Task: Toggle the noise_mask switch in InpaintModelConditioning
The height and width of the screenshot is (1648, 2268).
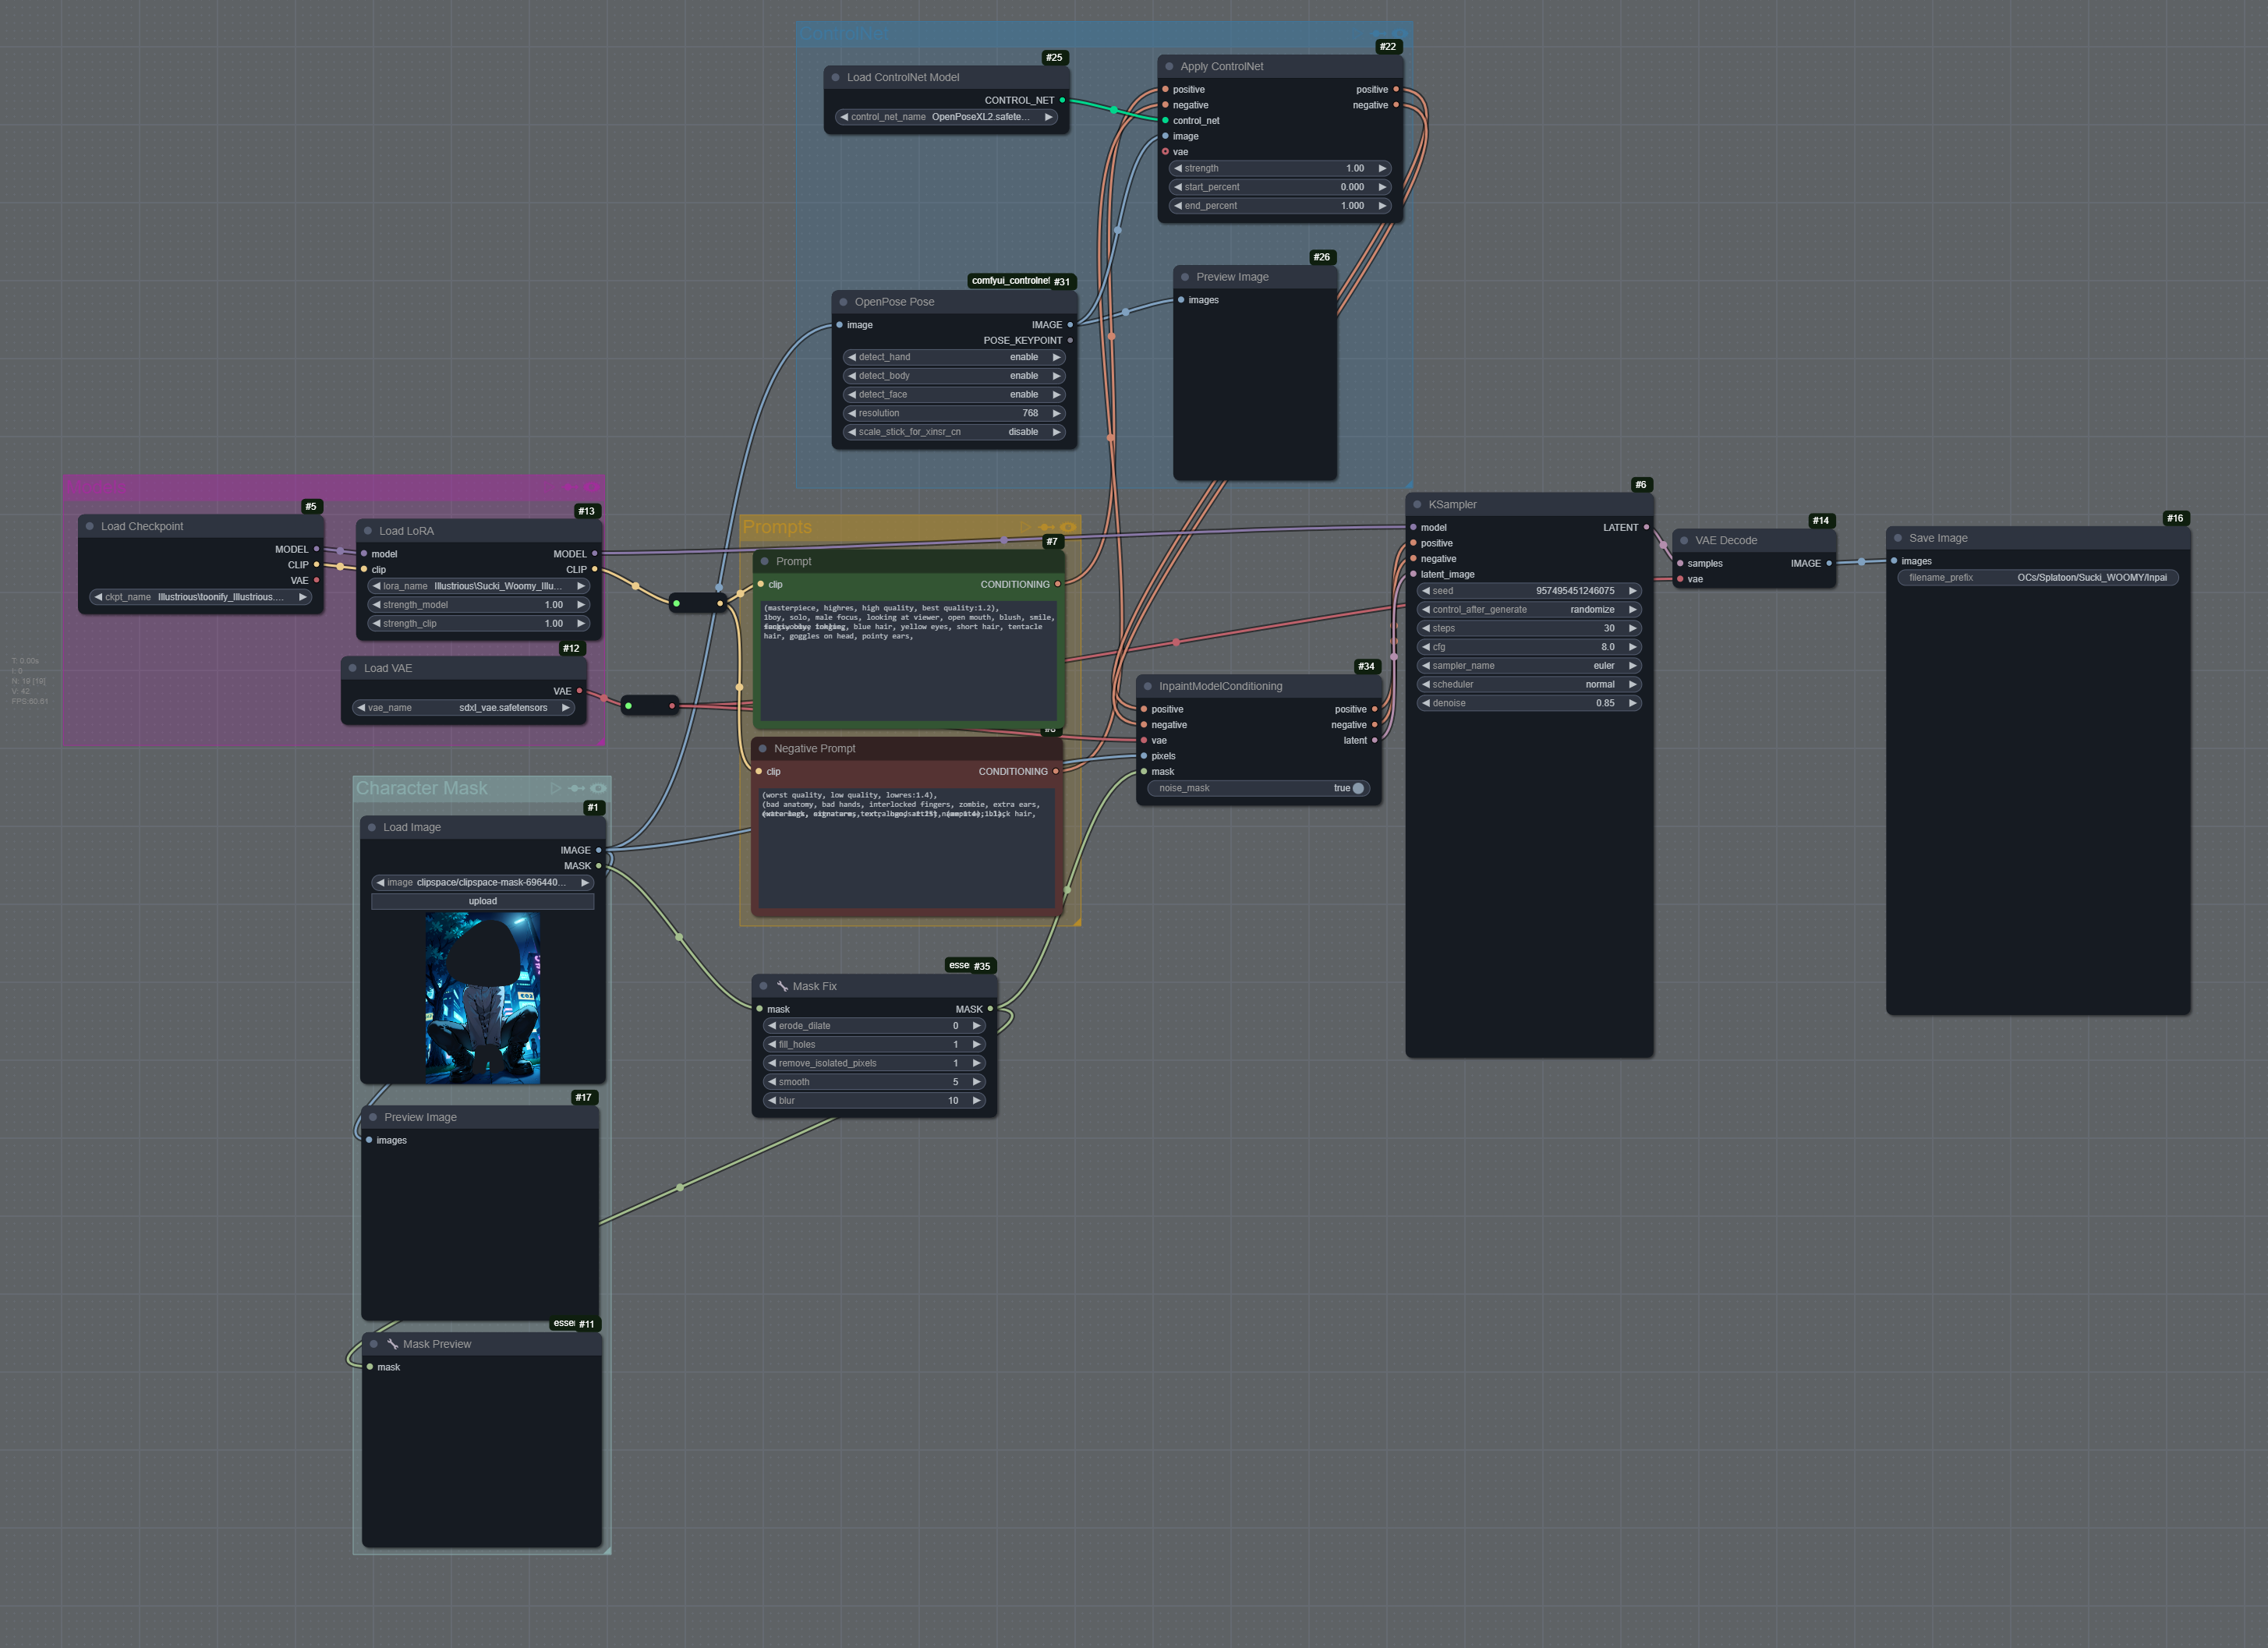Action: tap(1357, 788)
